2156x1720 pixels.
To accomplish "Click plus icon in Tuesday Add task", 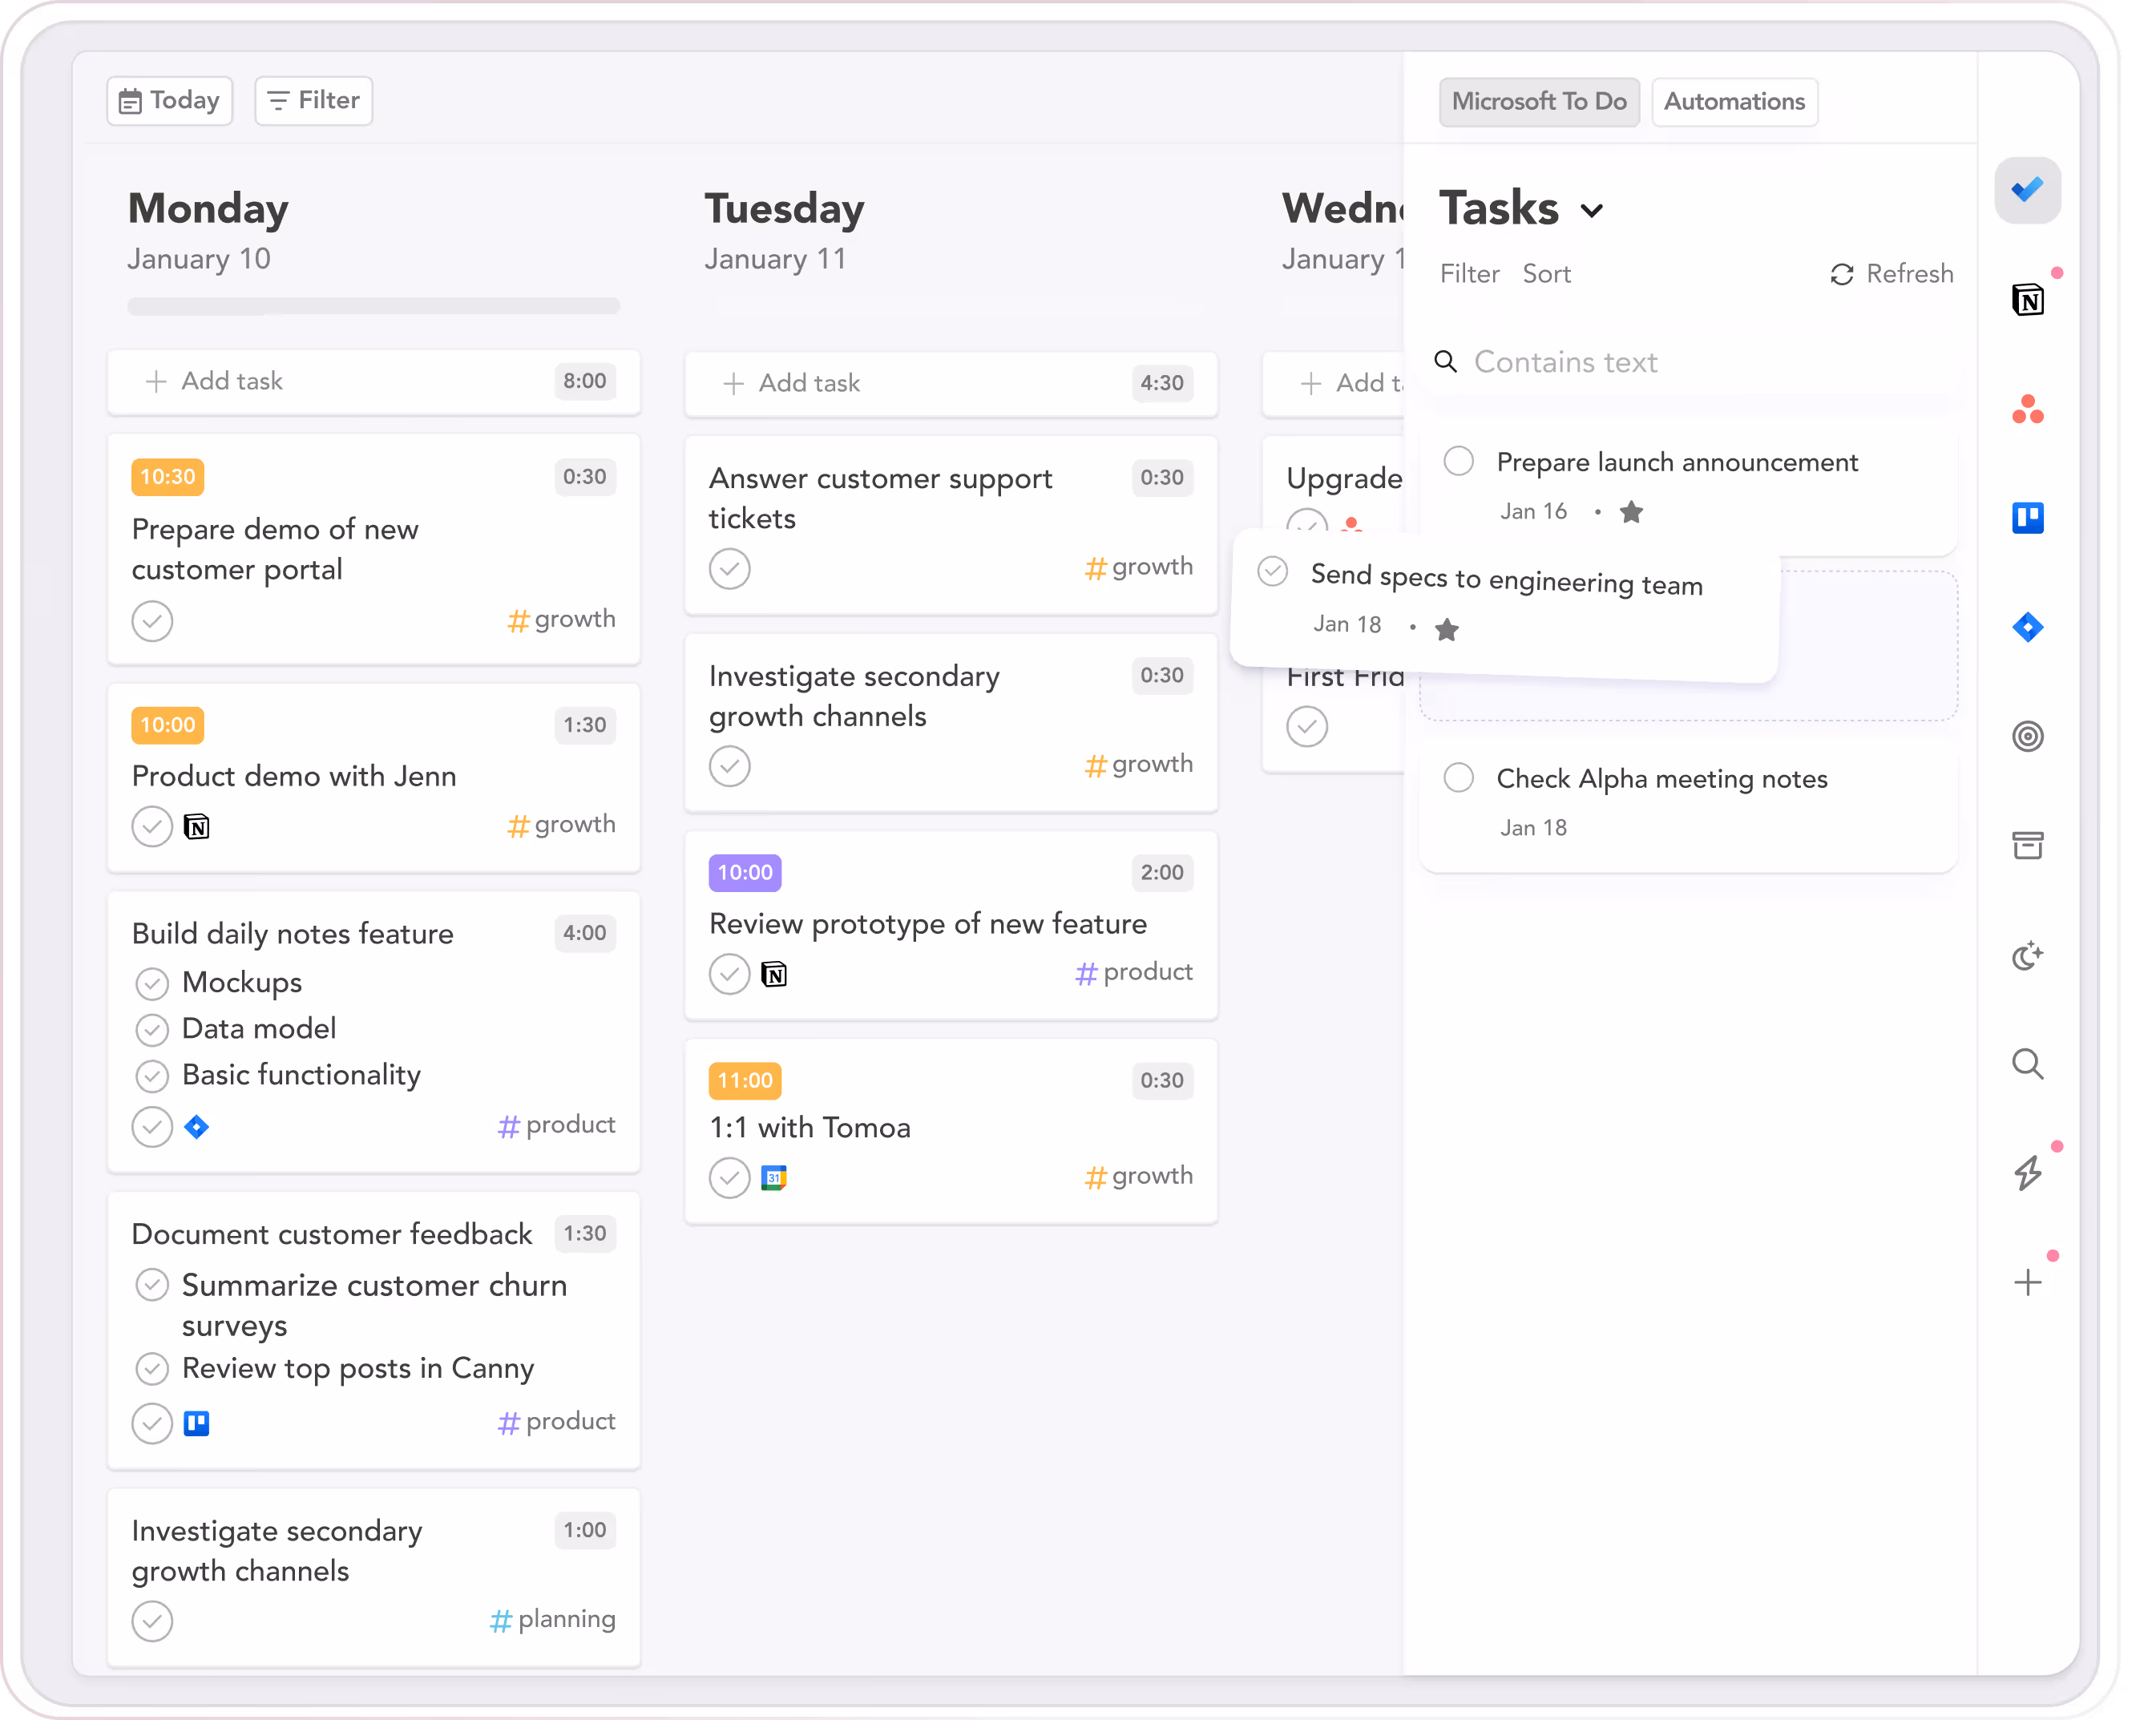I will tap(733, 383).
